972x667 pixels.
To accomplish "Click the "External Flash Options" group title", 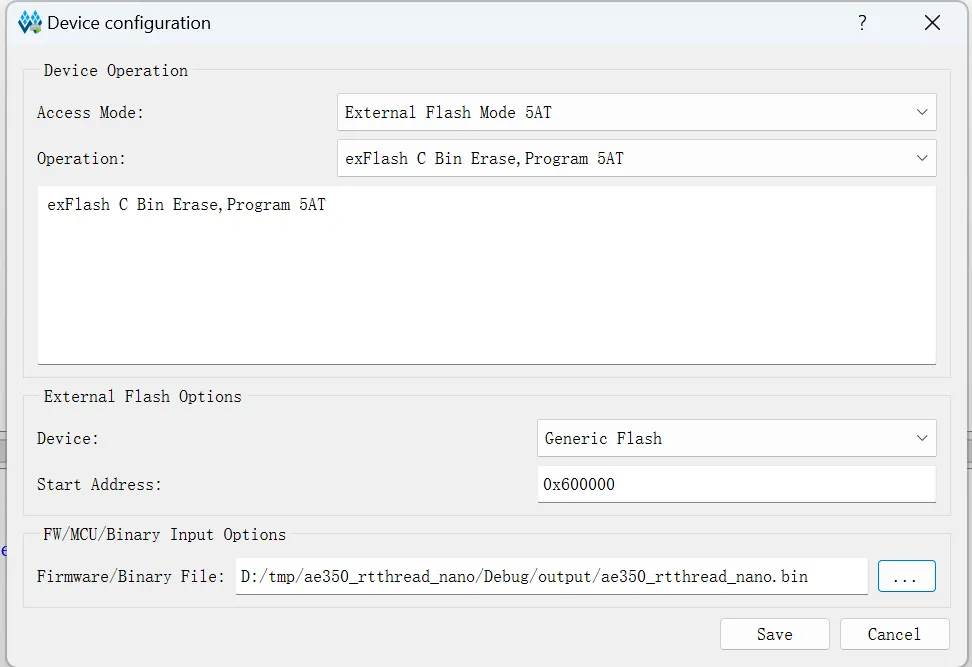I will 142,396.
